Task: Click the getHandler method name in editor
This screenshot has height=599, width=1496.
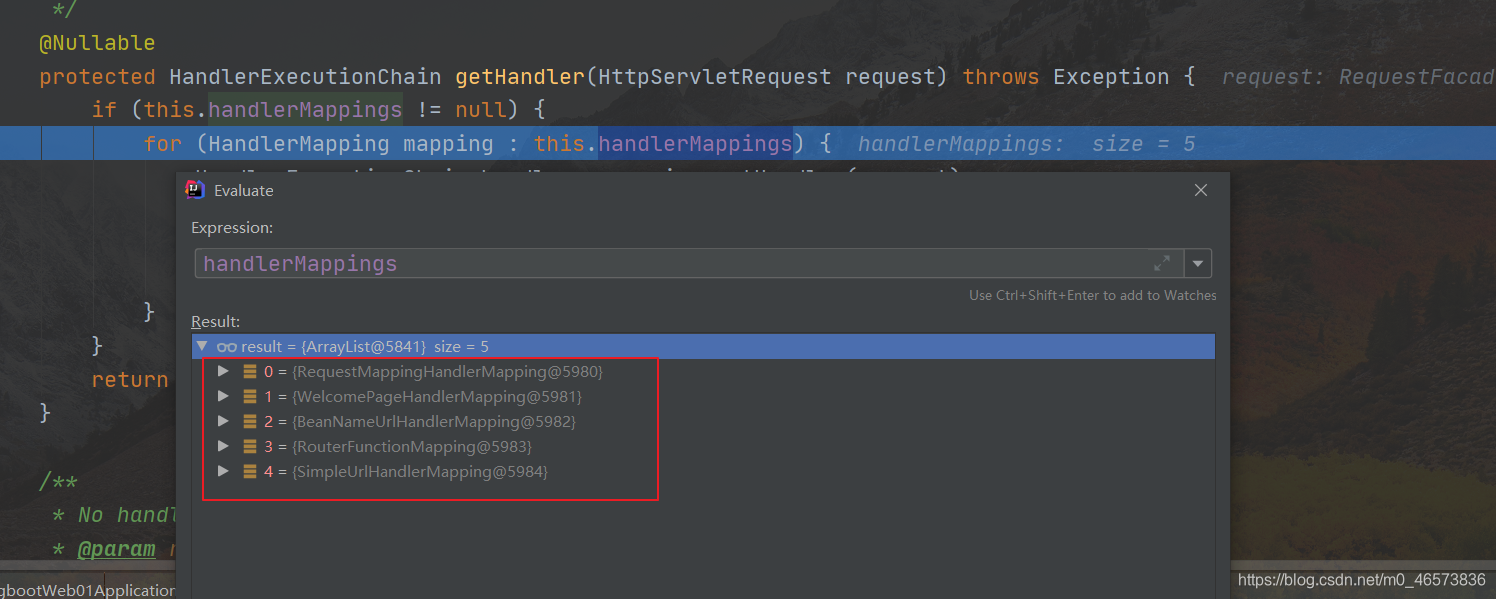Action: [x=520, y=77]
